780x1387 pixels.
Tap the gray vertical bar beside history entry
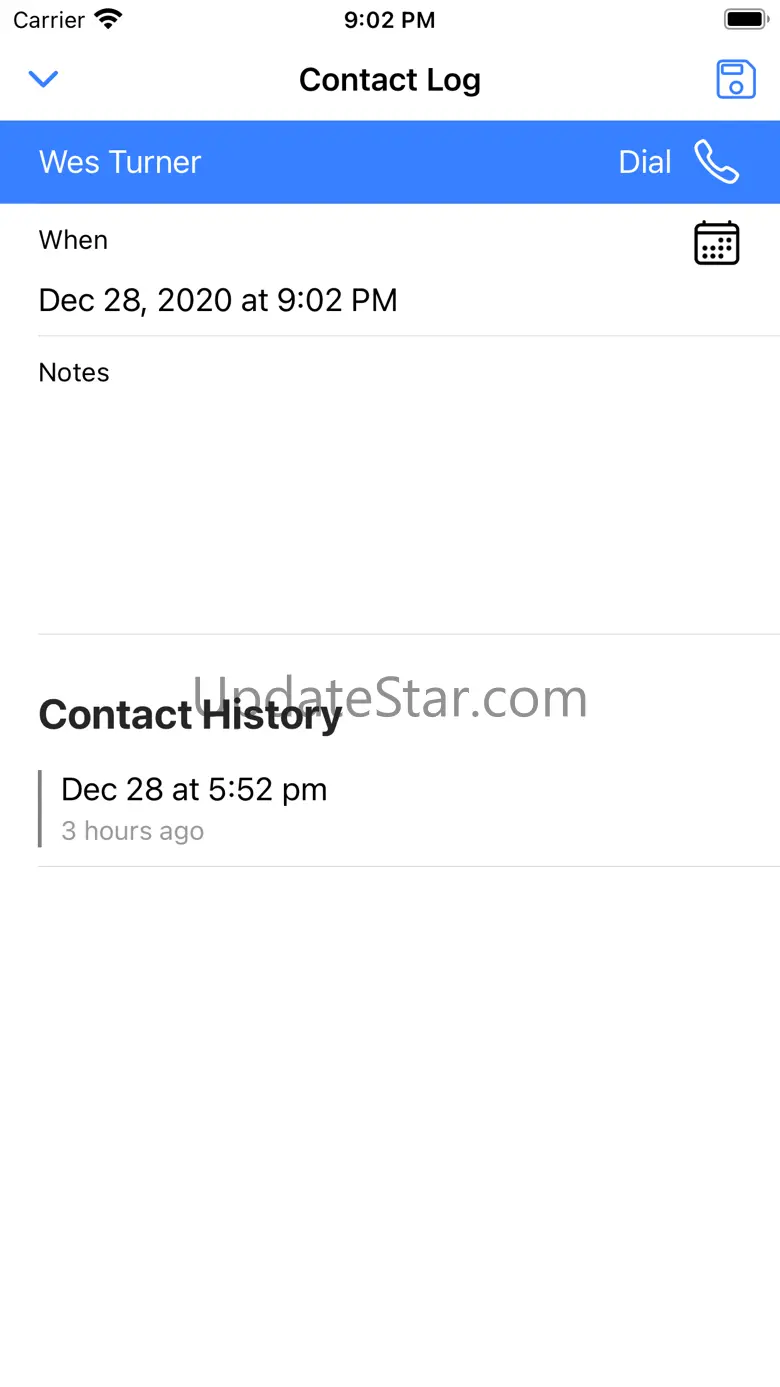[40, 808]
